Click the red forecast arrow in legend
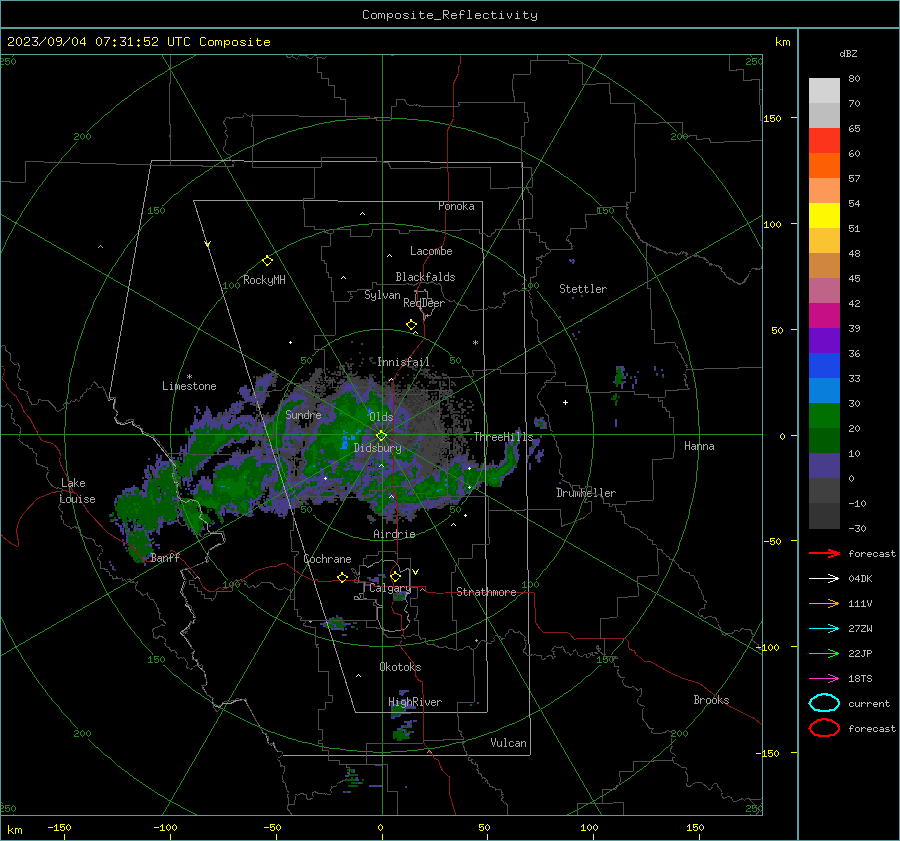 [824, 553]
